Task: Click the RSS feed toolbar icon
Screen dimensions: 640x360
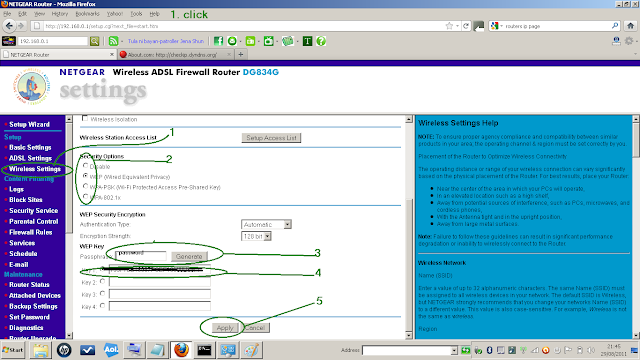Action: coord(113,41)
